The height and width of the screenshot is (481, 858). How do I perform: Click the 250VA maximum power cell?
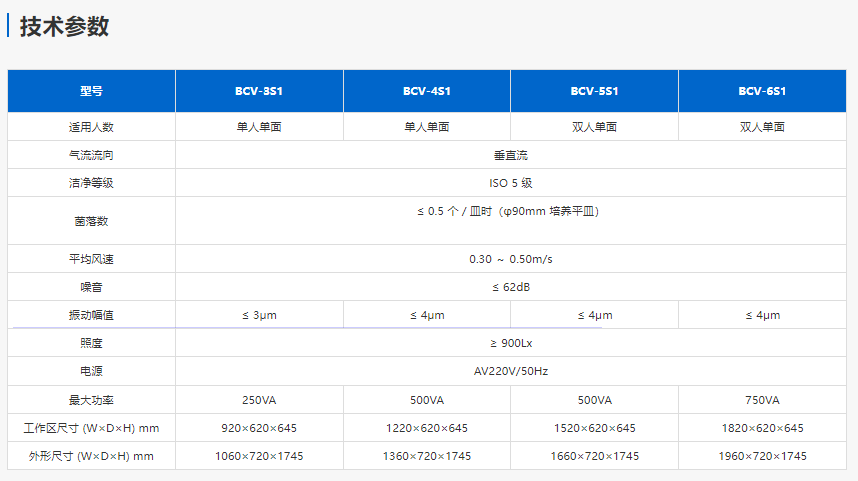point(259,400)
